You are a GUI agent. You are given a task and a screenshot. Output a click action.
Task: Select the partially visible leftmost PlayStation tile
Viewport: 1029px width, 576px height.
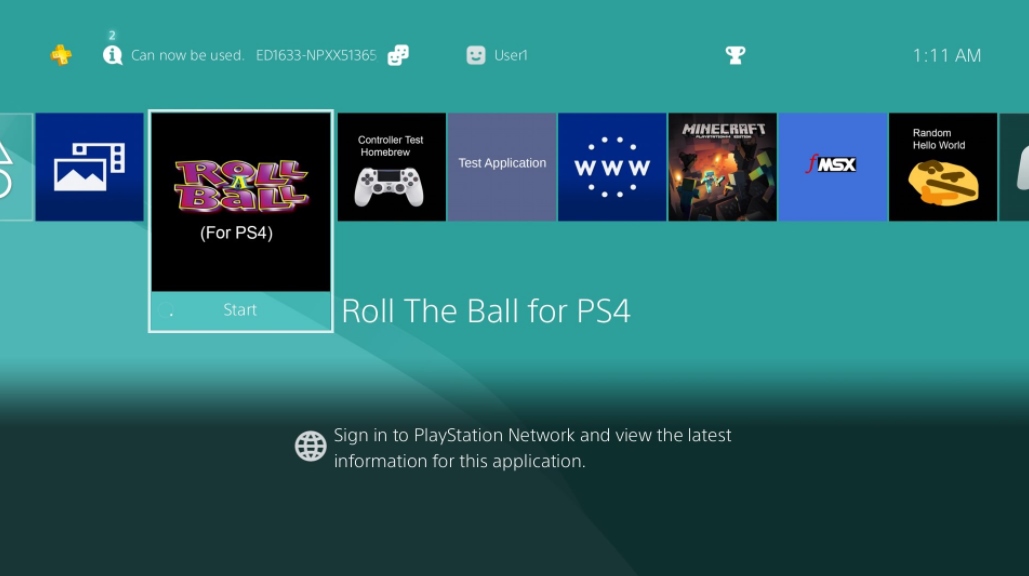tap(16, 167)
